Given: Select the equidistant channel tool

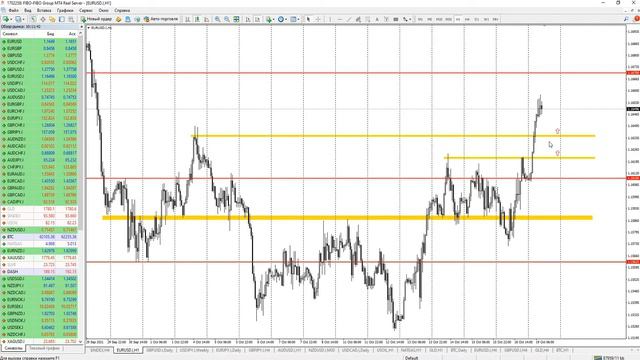Looking at the screenshot, I should click(358, 19).
